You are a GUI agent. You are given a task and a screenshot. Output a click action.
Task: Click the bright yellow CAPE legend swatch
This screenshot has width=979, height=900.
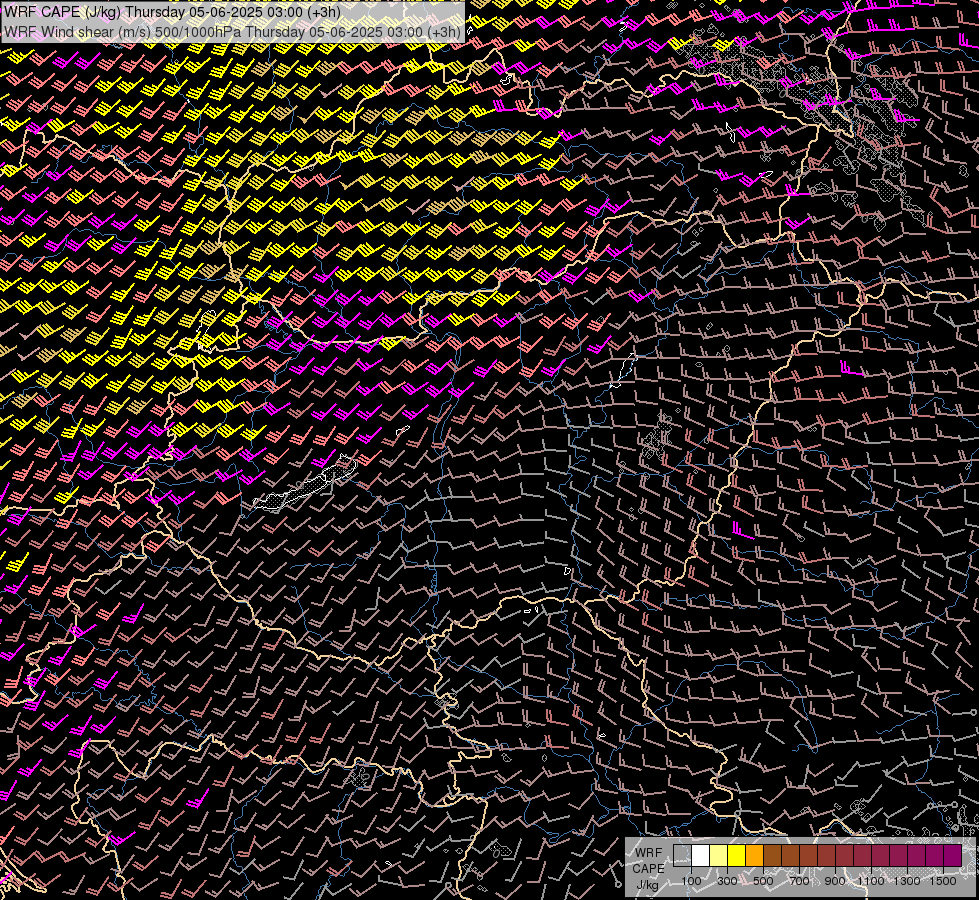737,856
